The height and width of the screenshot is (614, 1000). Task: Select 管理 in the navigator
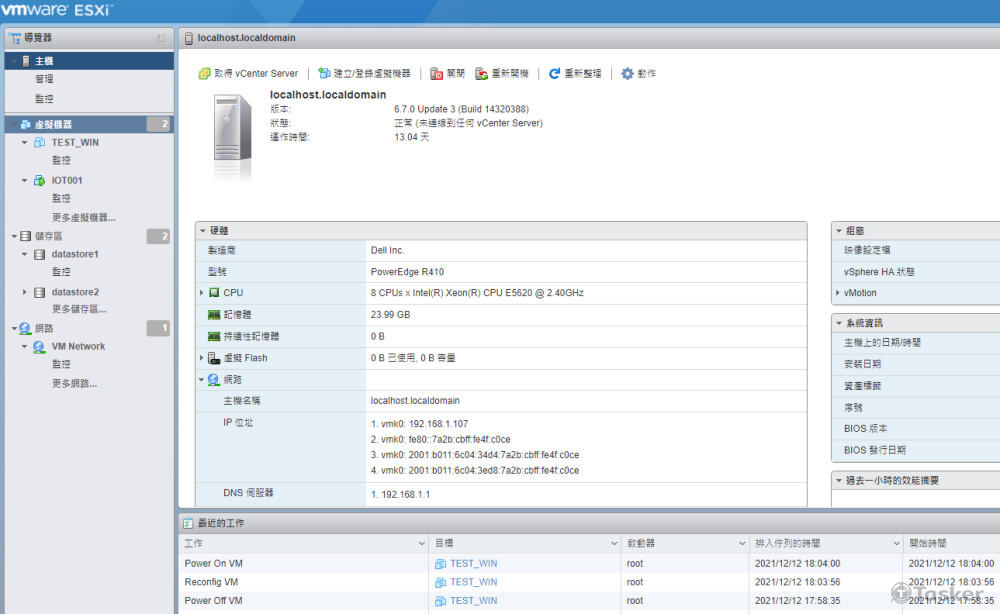[44, 79]
